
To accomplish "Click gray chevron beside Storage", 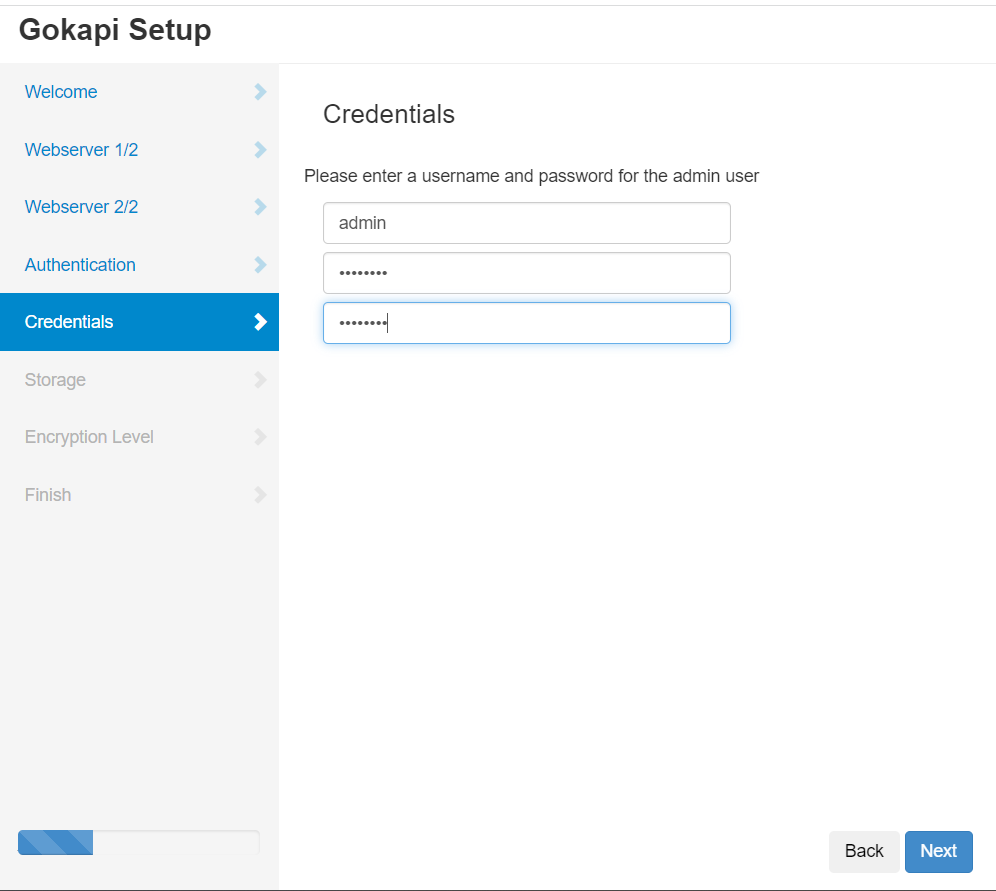I will [x=260, y=380].
